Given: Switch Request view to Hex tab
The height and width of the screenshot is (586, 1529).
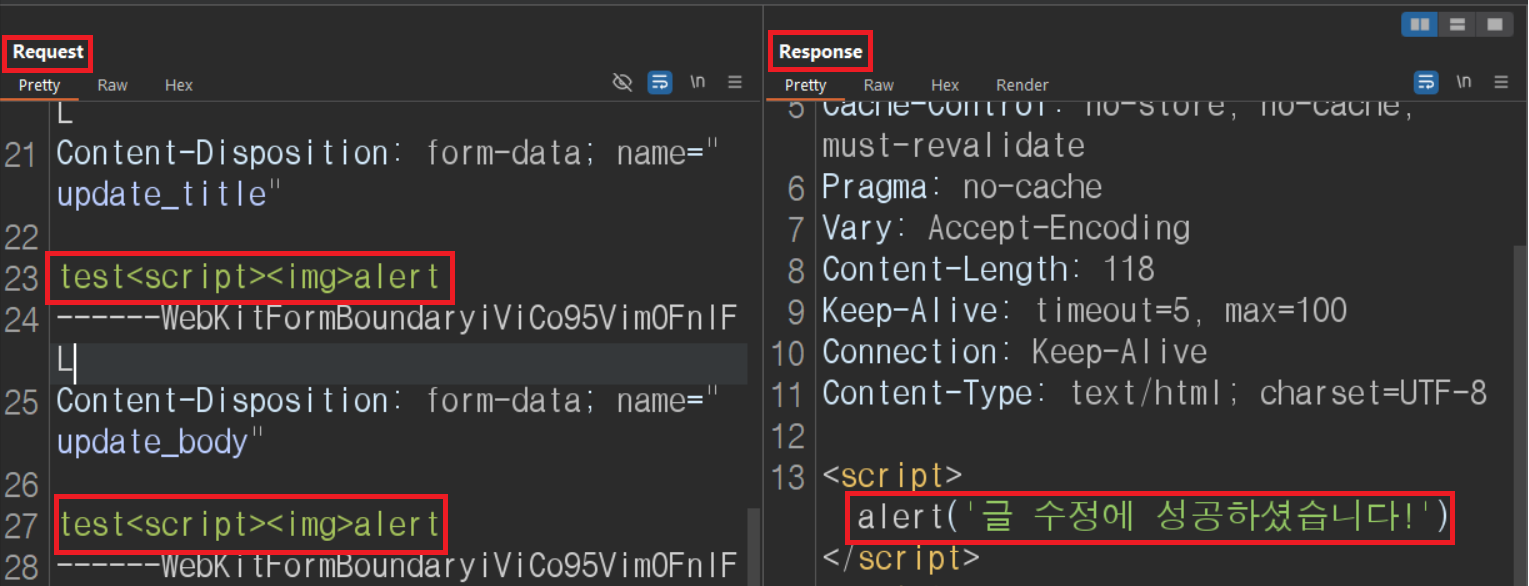Looking at the screenshot, I should pyautogui.click(x=179, y=85).
